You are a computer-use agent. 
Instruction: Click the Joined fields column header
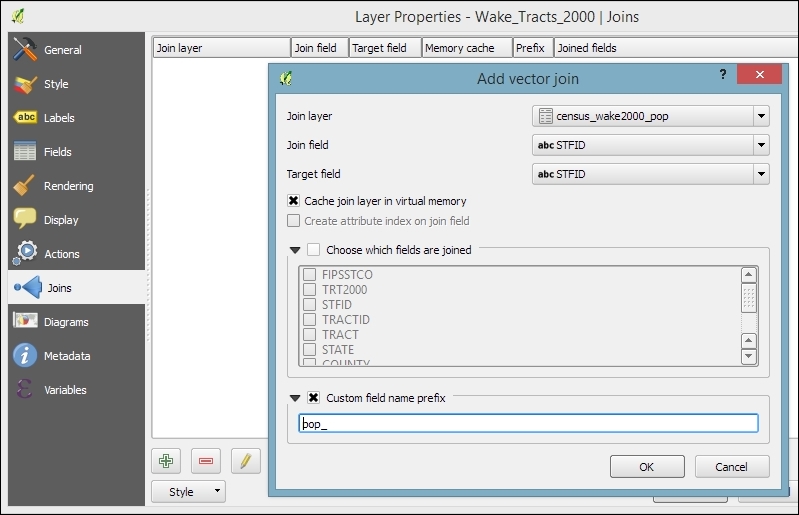pos(676,48)
